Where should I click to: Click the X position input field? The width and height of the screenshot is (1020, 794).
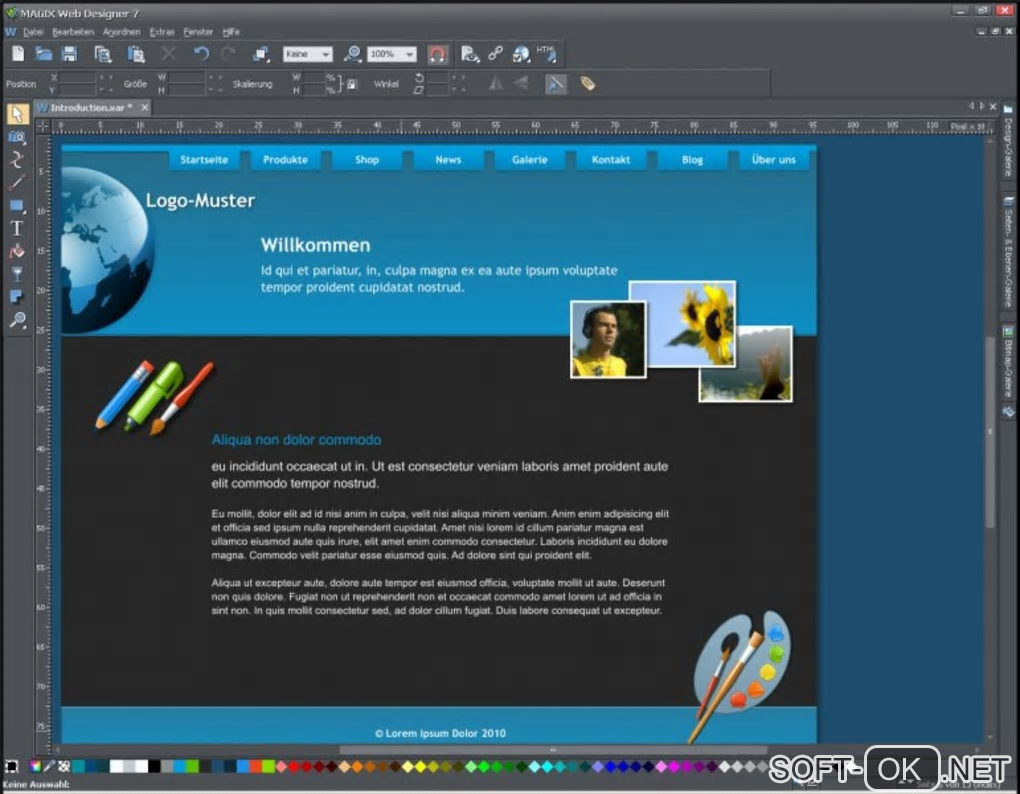[77, 77]
